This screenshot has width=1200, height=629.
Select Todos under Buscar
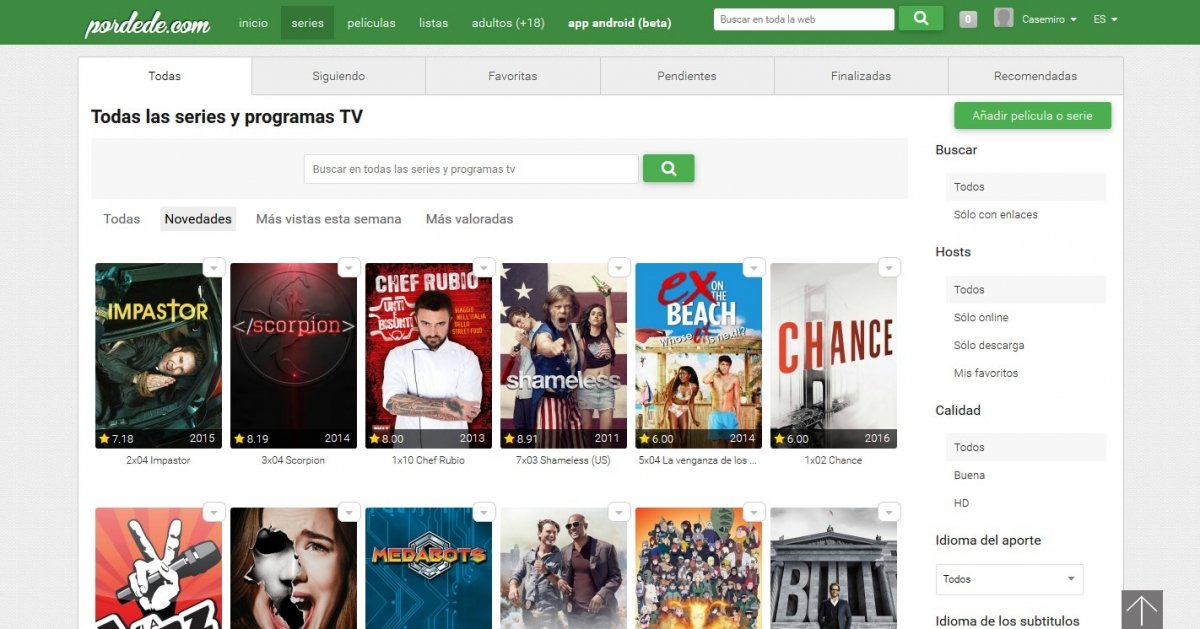tap(1025, 187)
